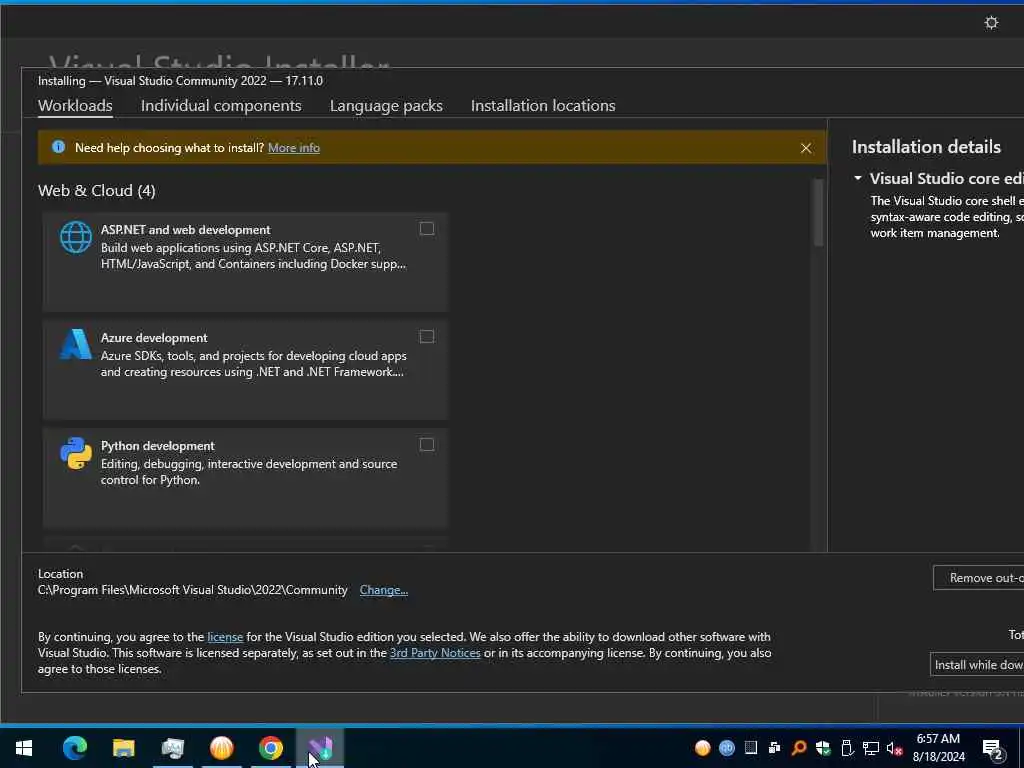Open the computer management taskbar icon
The height and width of the screenshot is (768, 1024).
coord(172,748)
